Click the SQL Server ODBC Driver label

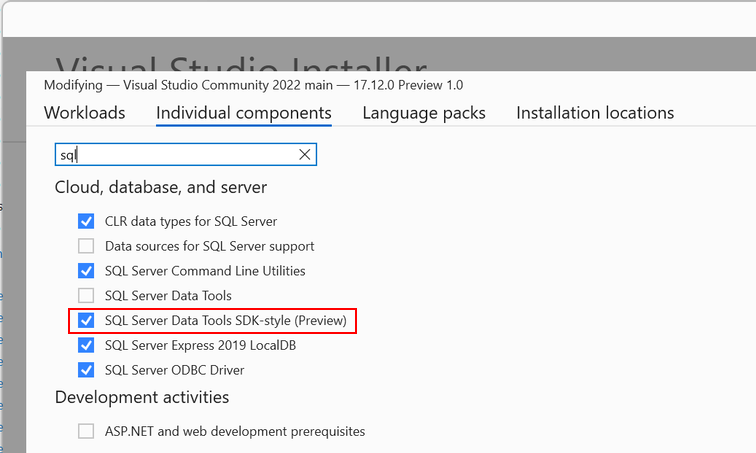[174, 371]
